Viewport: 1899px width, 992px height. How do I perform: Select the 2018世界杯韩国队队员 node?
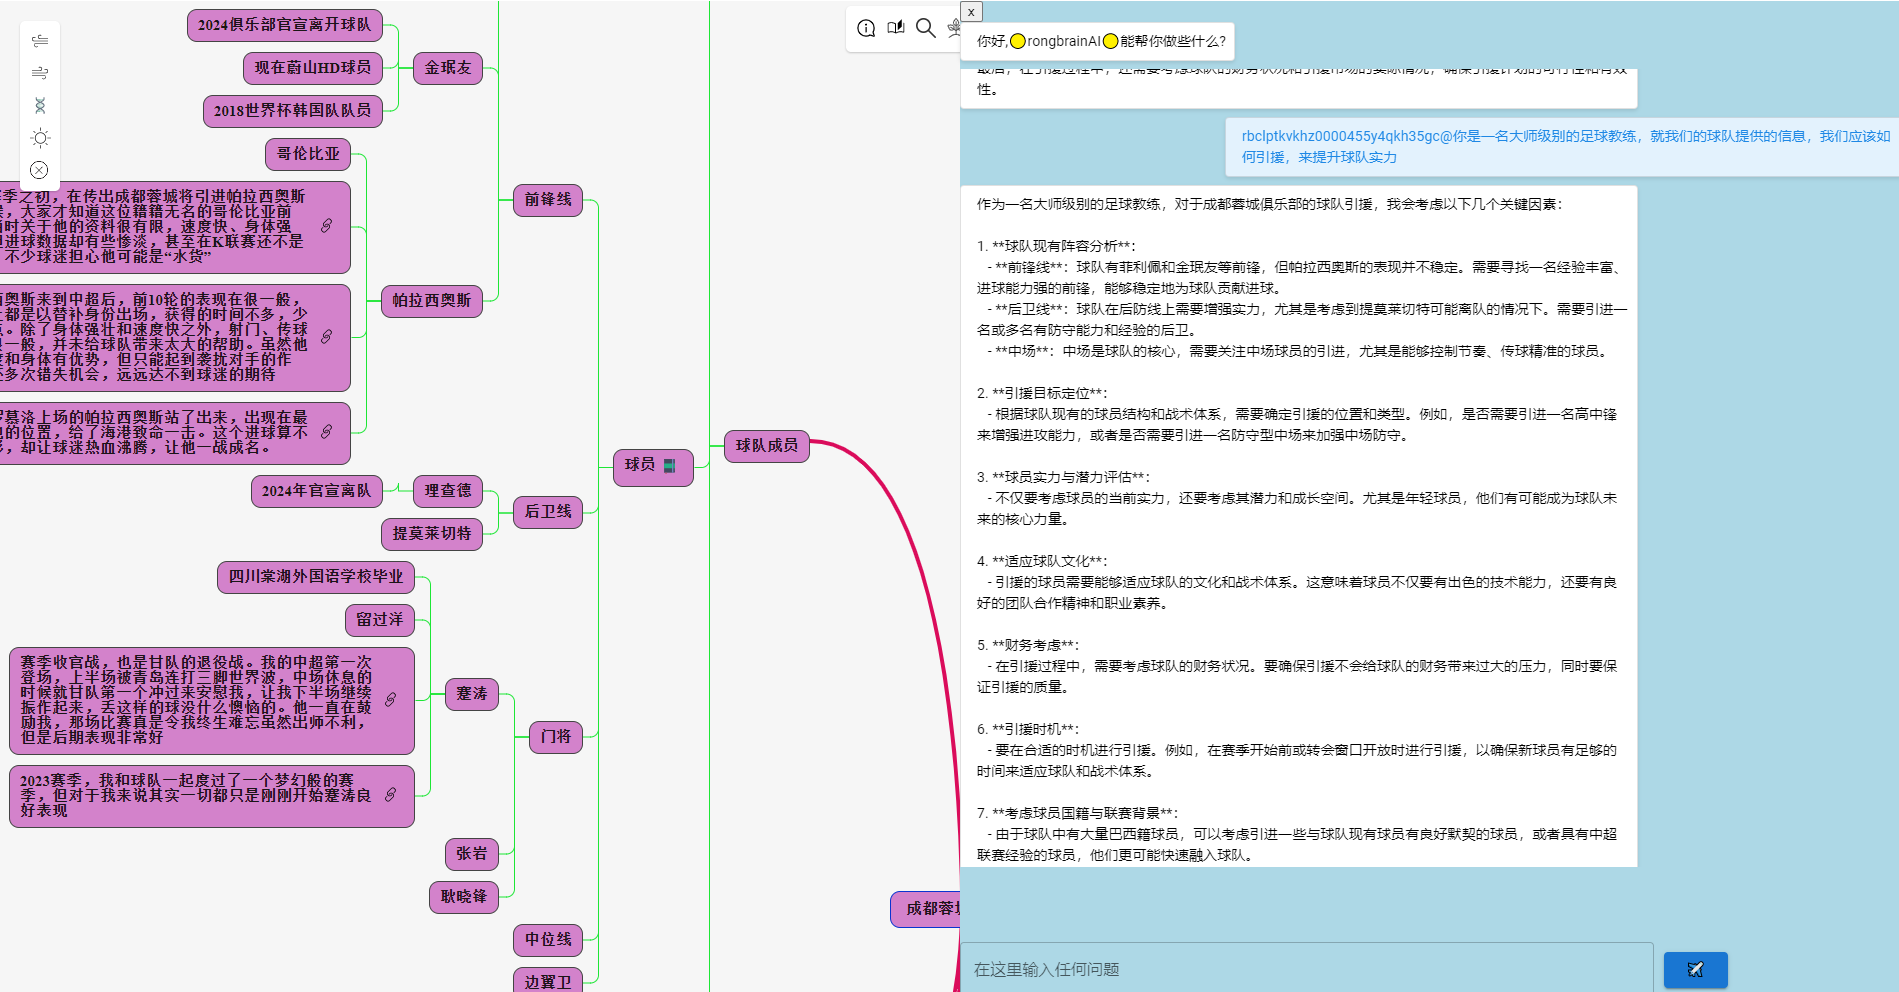(292, 111)
